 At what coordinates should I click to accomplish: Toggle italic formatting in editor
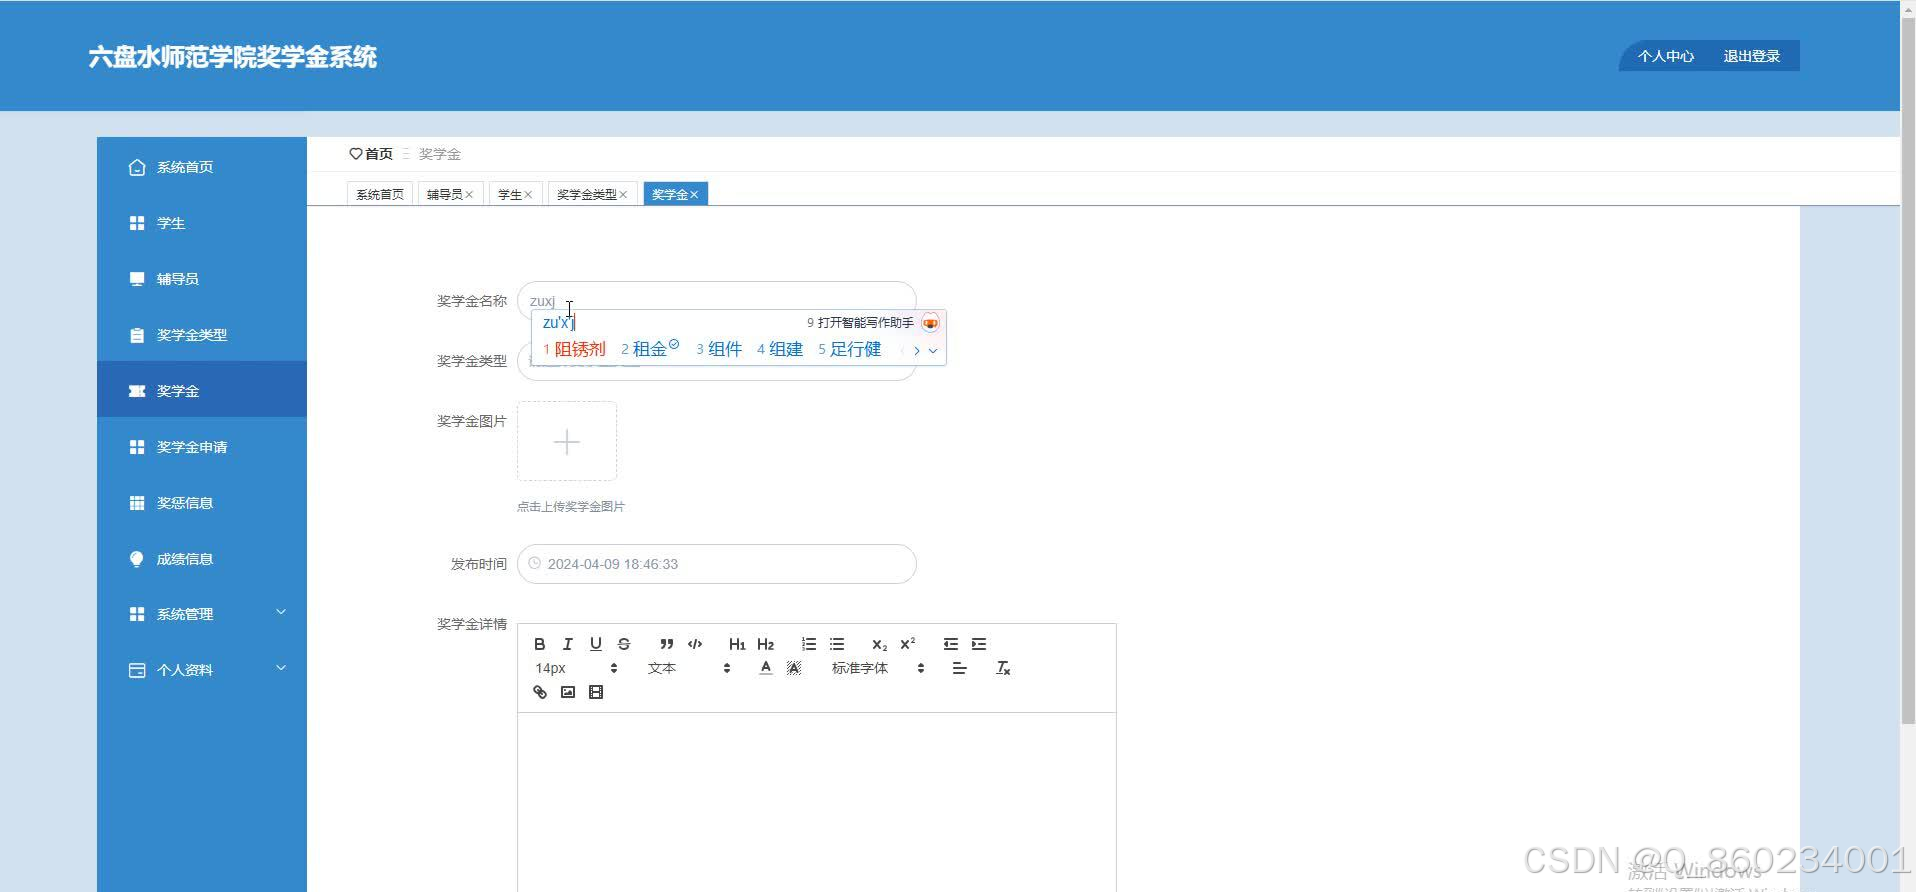(x=568, y=644)
